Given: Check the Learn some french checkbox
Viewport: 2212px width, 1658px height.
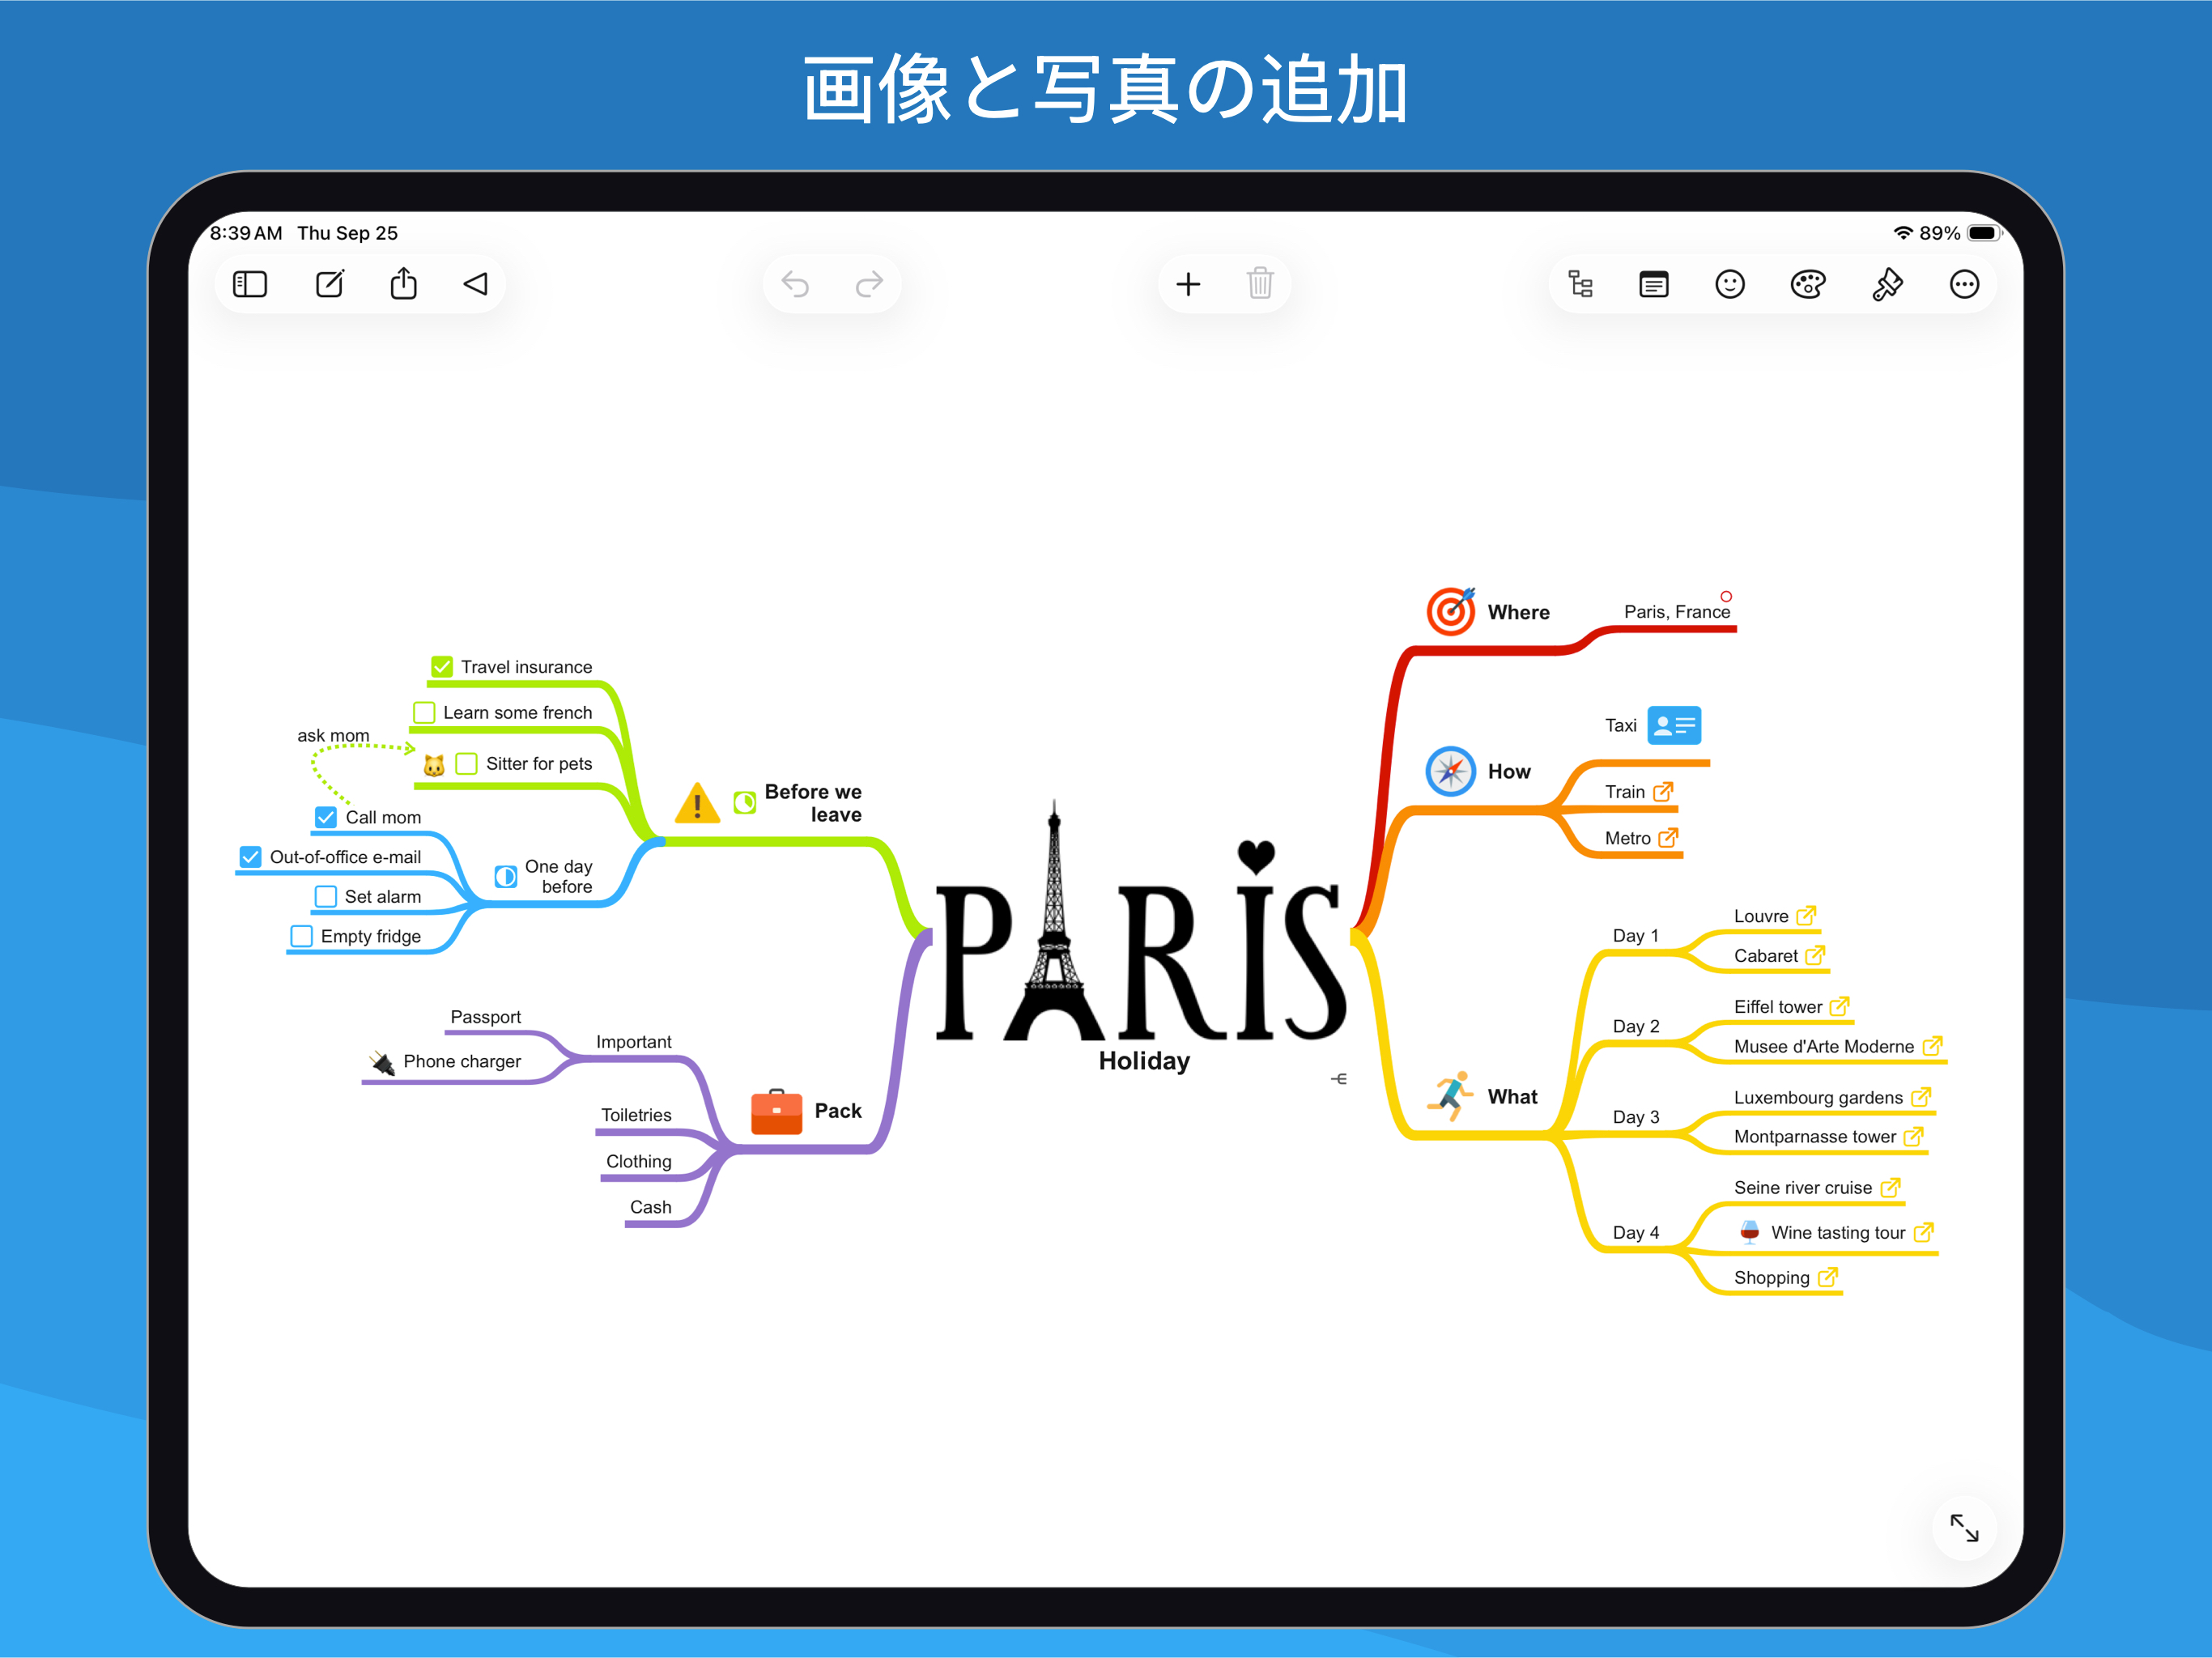Looking at the screenshot, I should [x=424, y=713].
